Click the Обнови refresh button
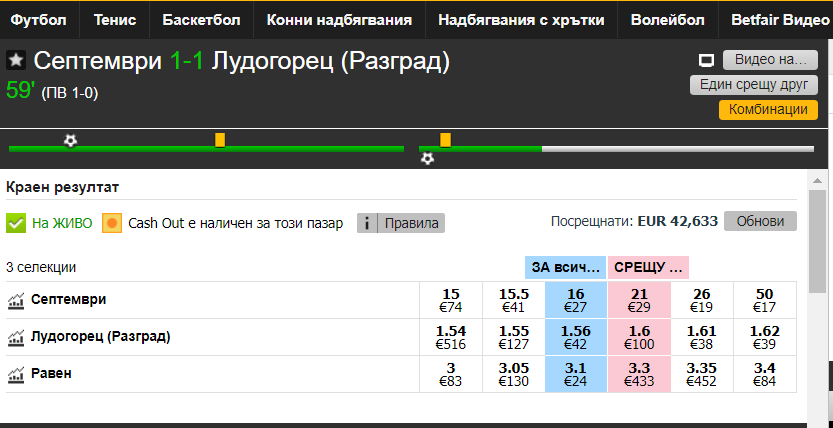This screenshot has width=833, height=428. click(760, 221)
